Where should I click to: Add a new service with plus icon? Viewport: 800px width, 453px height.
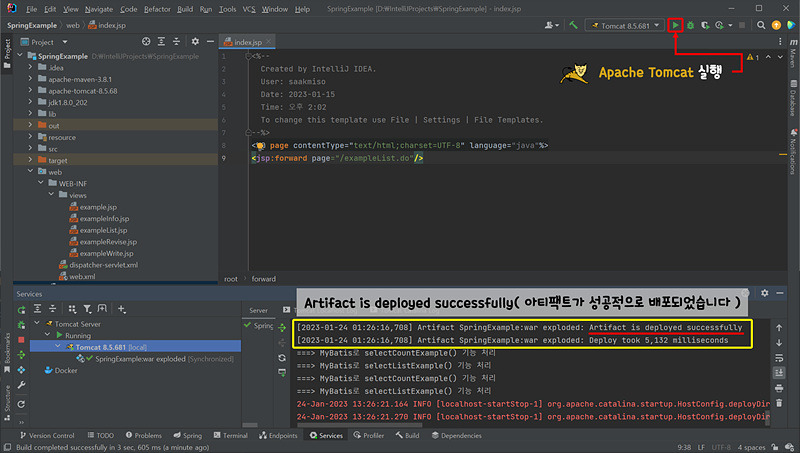(x=121, y=309)
